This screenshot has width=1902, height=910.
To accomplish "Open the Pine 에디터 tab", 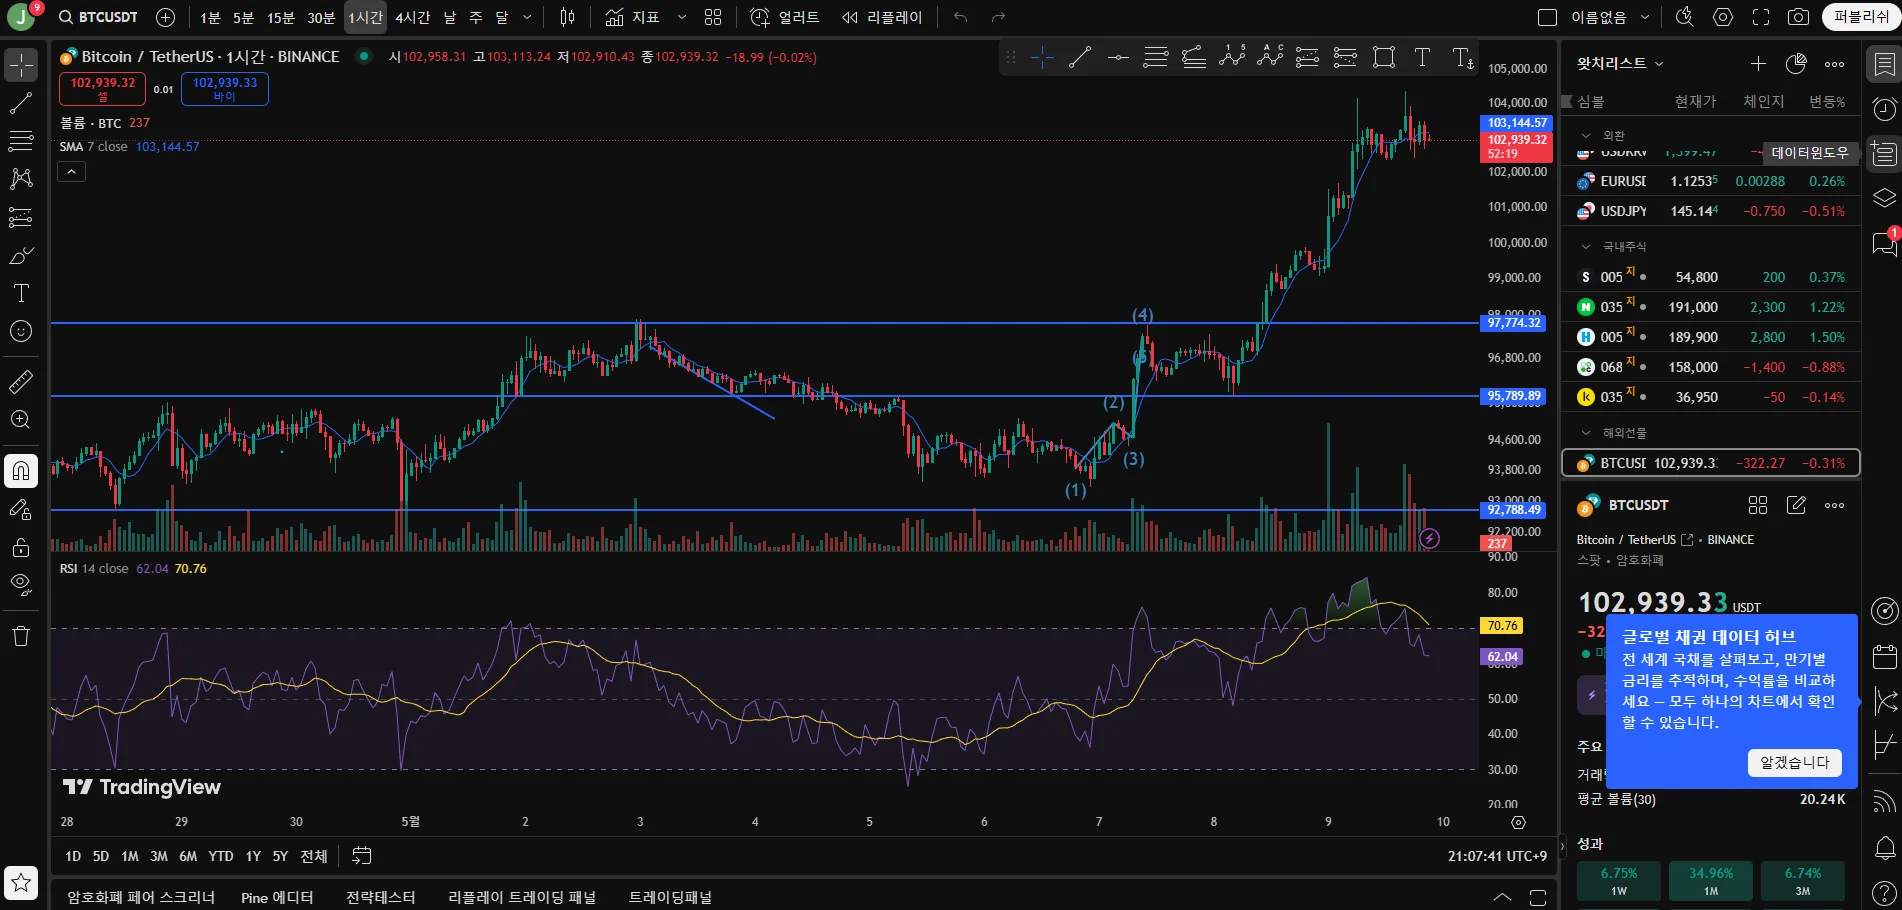I will 277,897.
